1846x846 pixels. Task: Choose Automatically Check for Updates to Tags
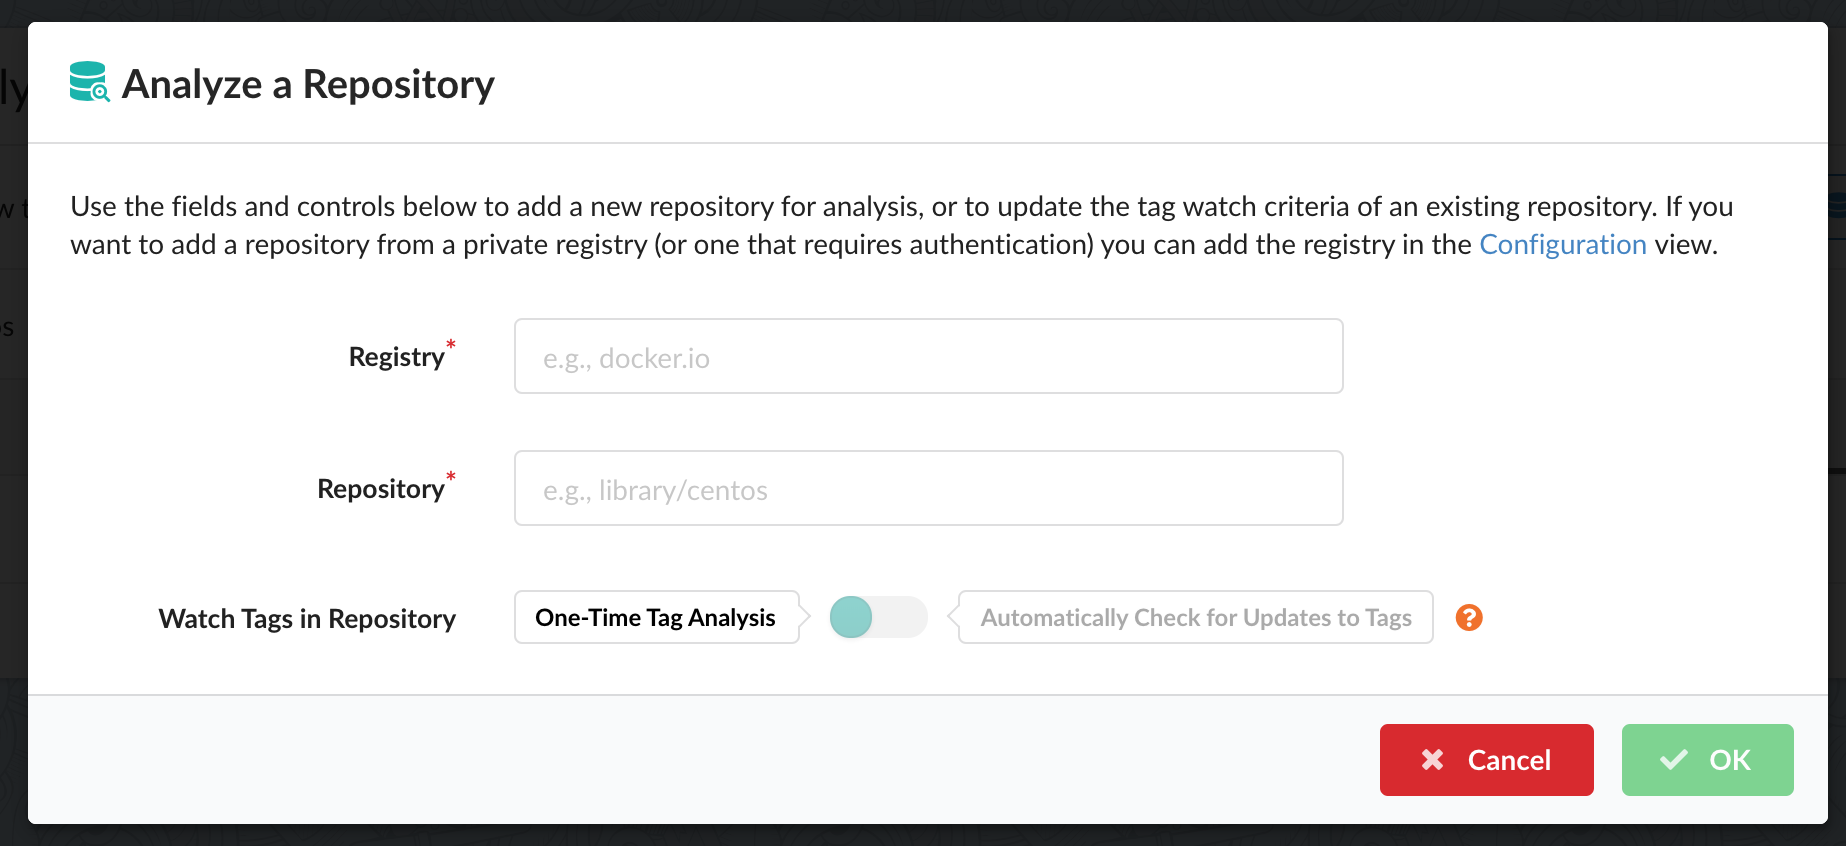(1195, 618)
